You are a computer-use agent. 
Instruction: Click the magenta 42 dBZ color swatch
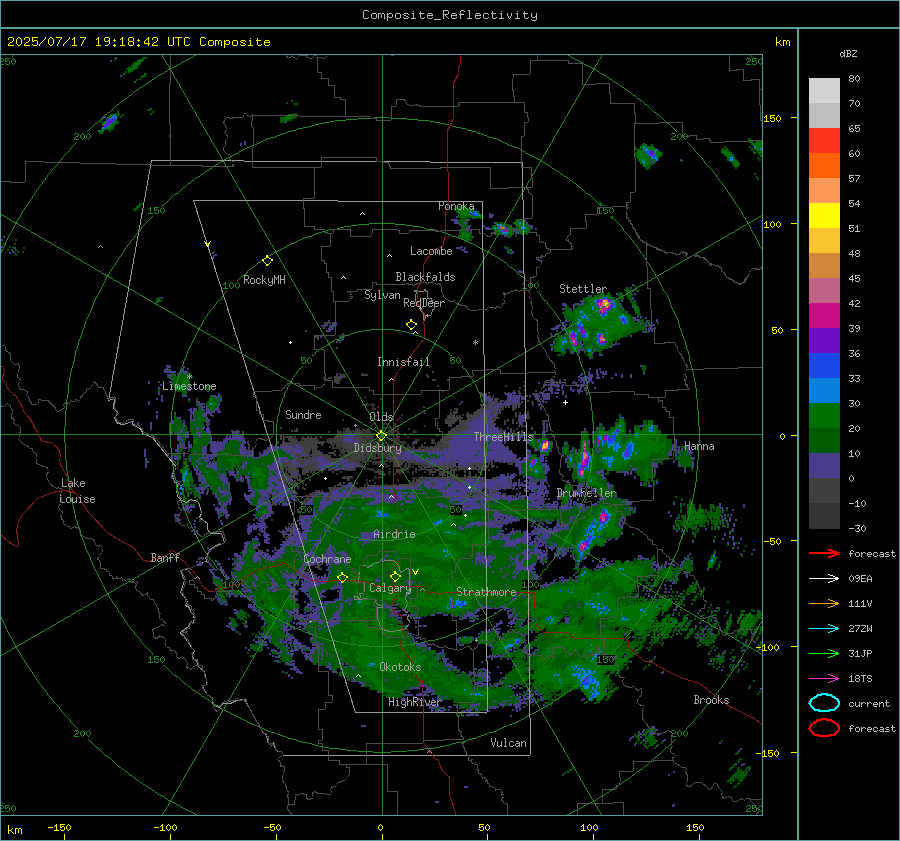tap(824, 315)
